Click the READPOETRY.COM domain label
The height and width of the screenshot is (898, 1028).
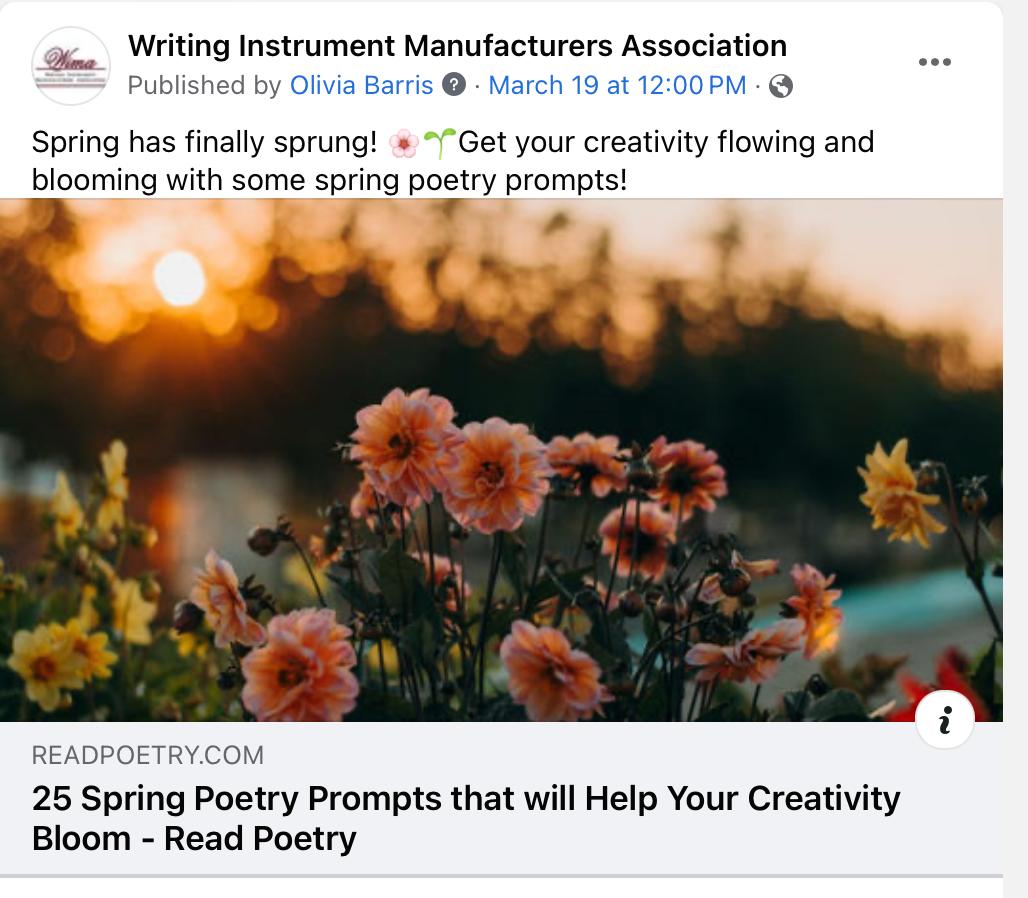148,755
